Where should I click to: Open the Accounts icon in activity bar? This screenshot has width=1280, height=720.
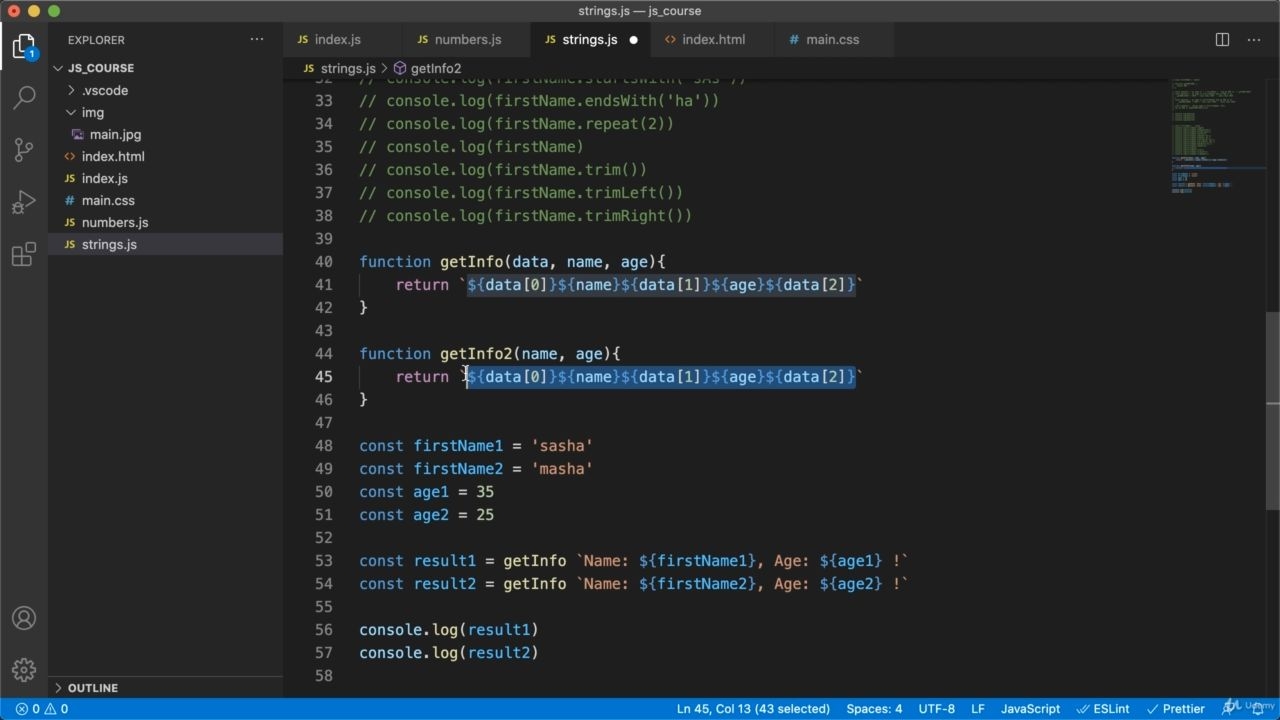click(24, 618)
